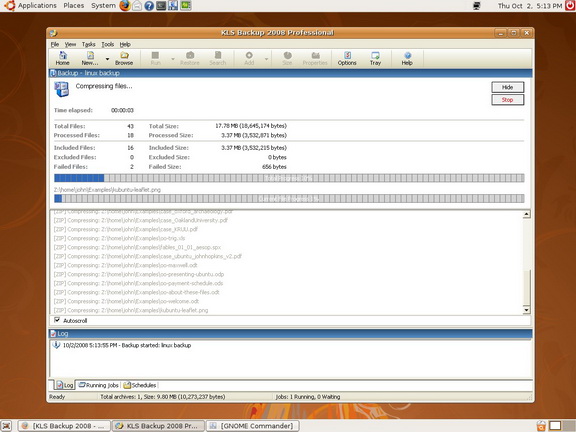The height and width of the screenshot is (432, 576).
Task: Open the Places menu in the top panel
Action: (x=73, y=6)
